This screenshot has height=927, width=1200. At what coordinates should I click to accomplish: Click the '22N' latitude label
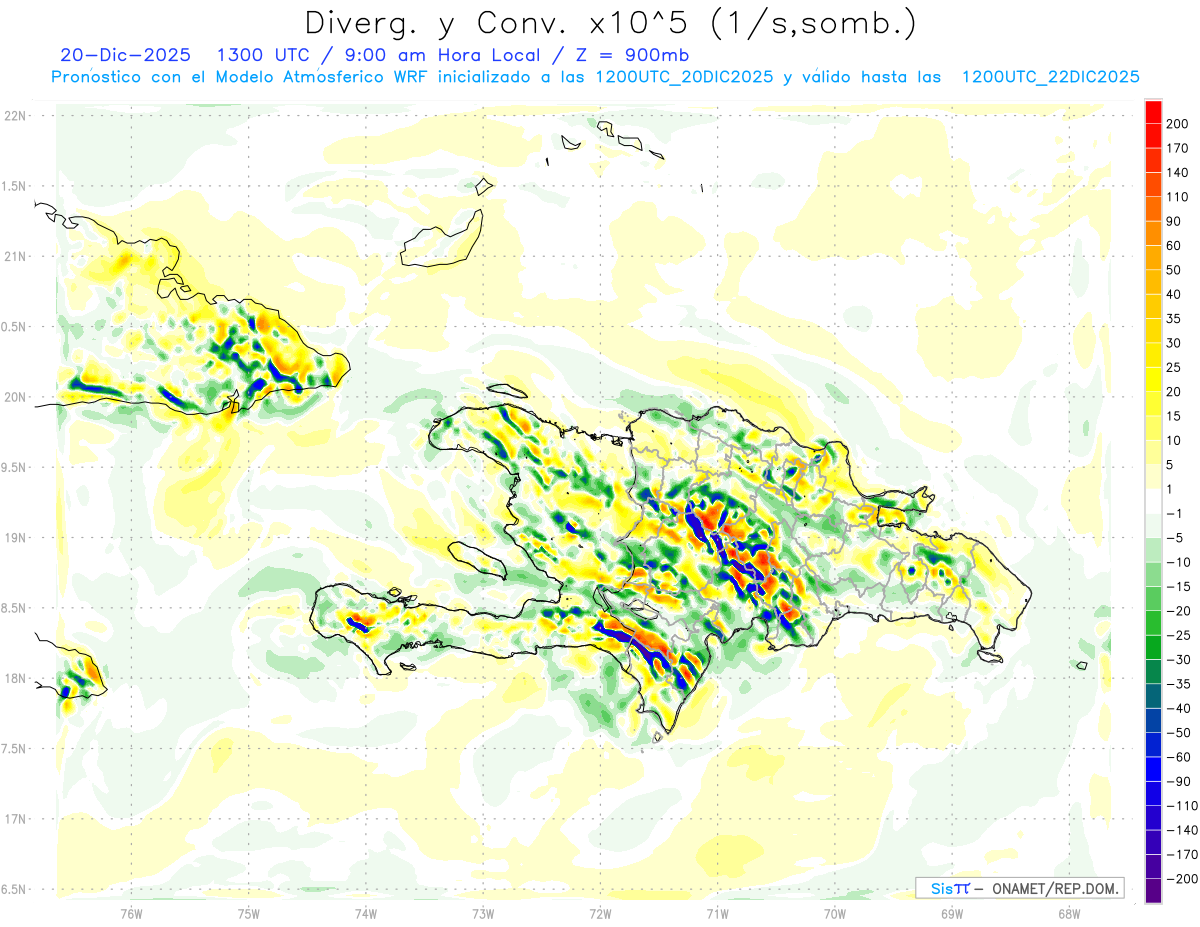15,115
